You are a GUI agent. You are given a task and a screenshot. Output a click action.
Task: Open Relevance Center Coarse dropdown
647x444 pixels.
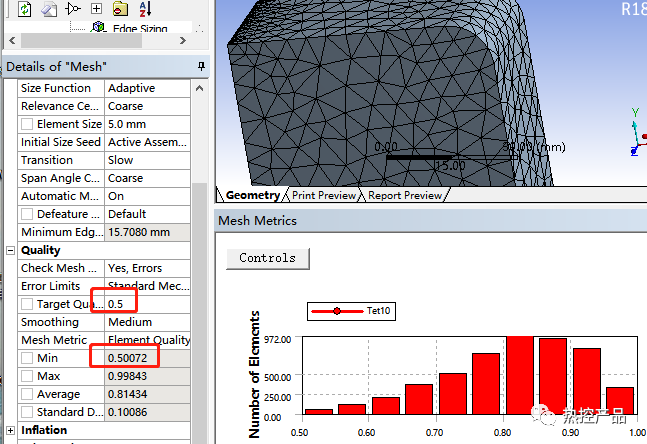[147, 106]
